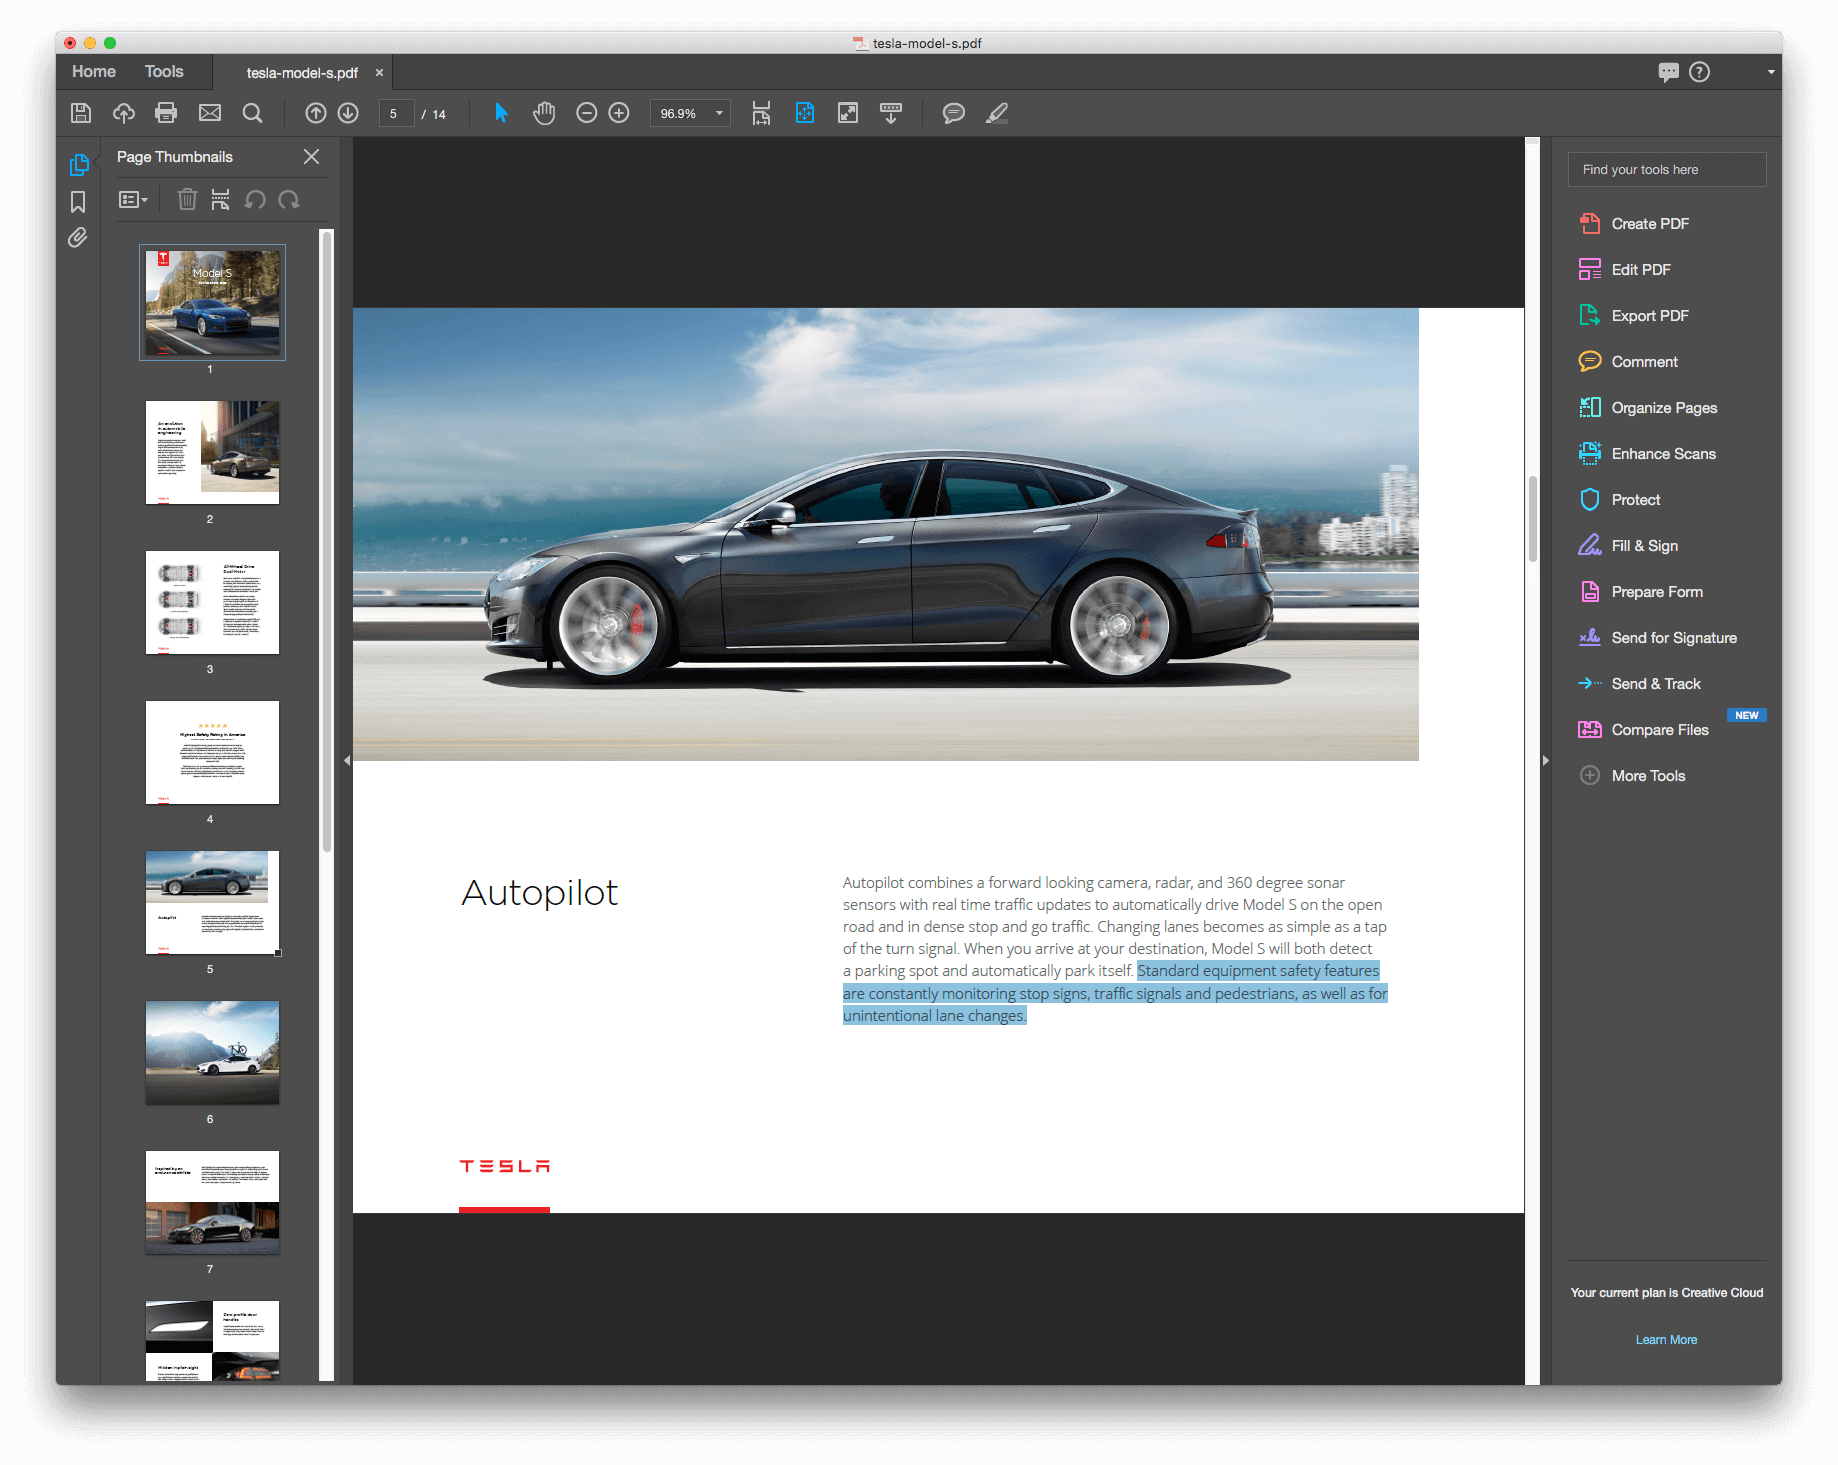
Task: Open Send for Signature tool
Action: (1658, 638)
